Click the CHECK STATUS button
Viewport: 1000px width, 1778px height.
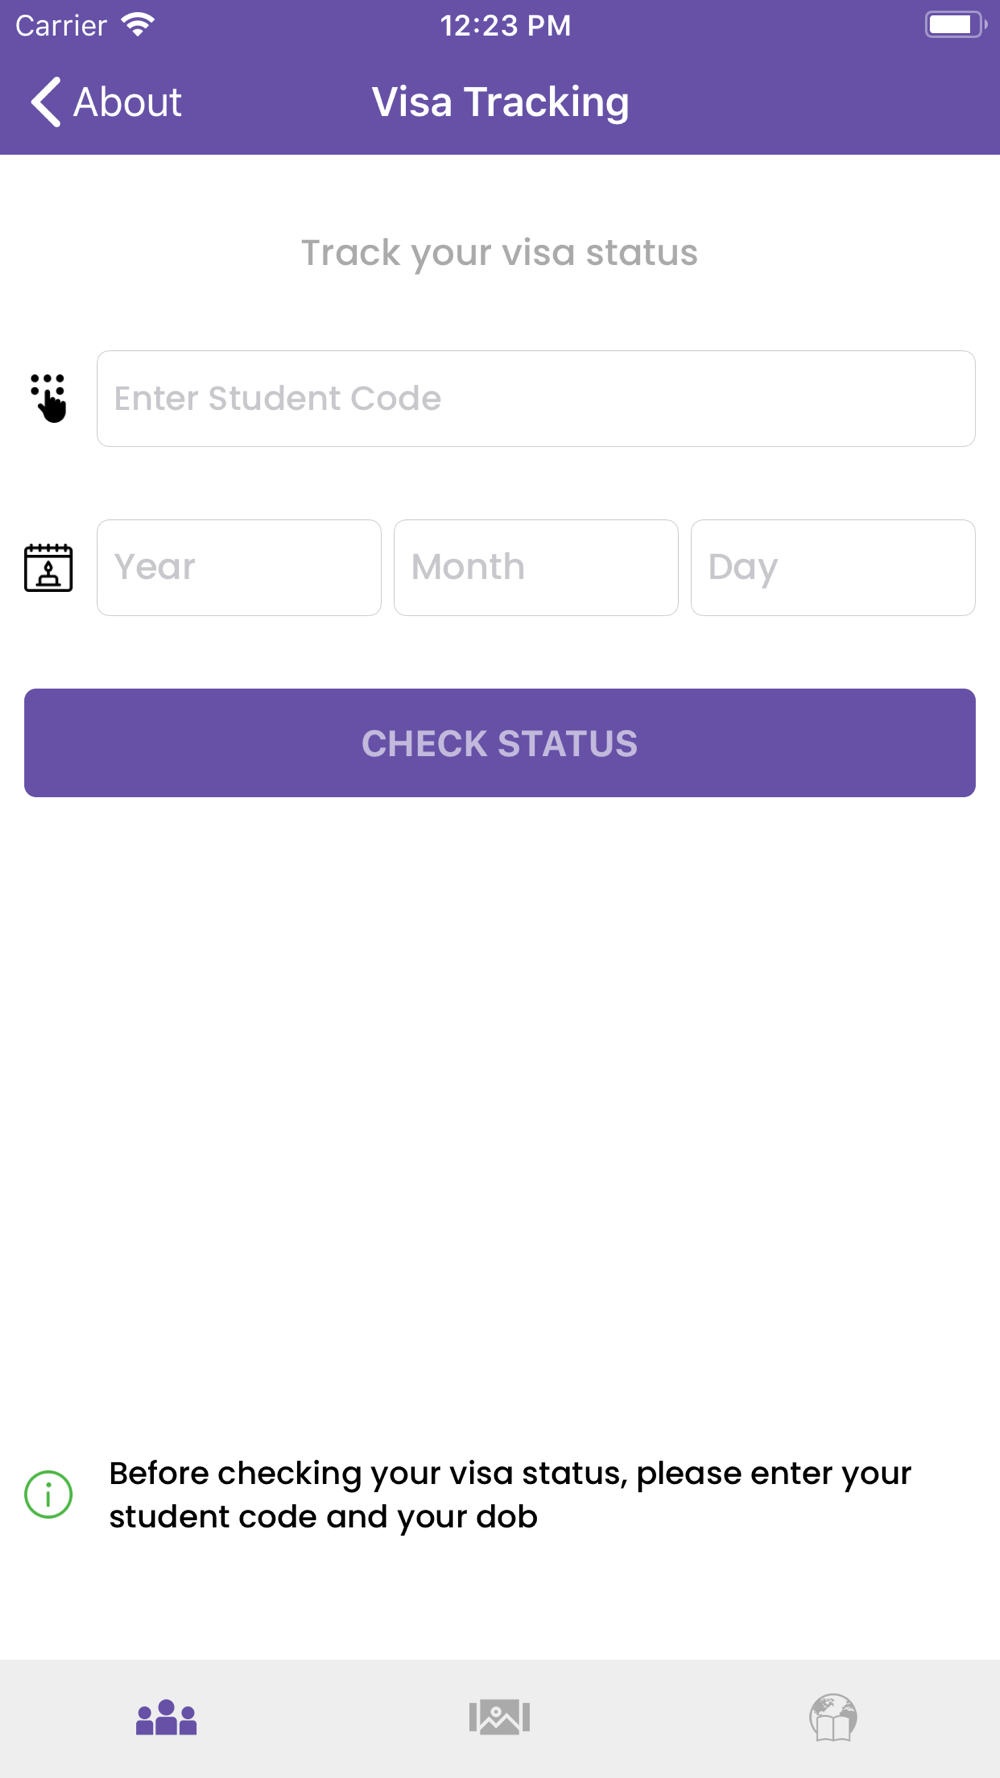(500, 743)
